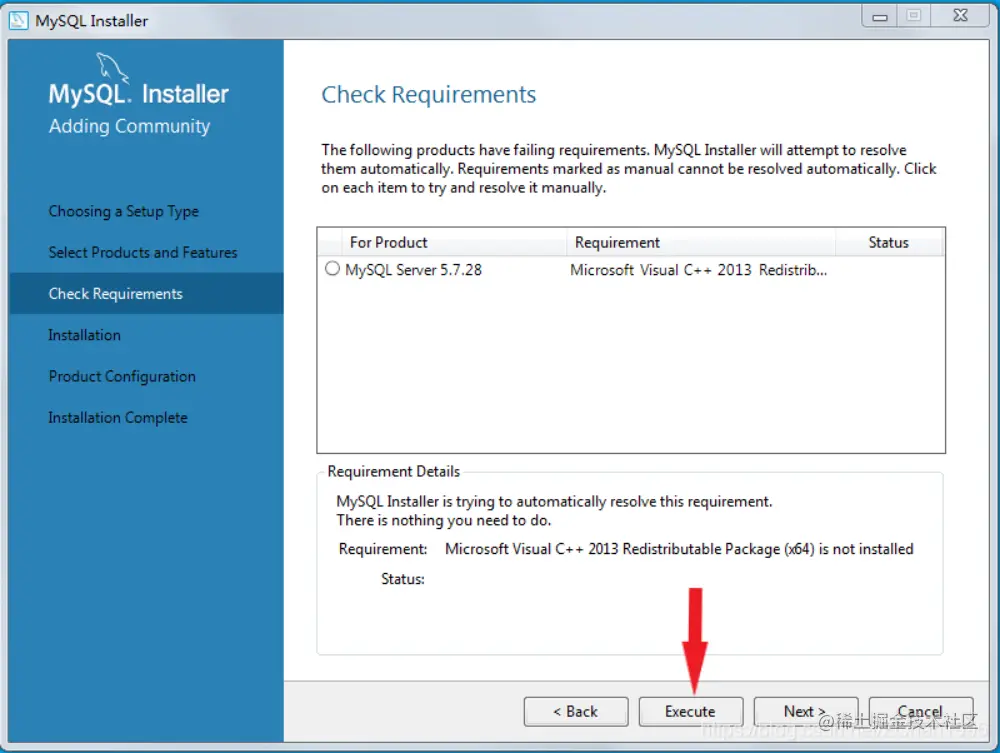Click the Requirement Details group label
1000x753 pixels.
coord(393,471)
